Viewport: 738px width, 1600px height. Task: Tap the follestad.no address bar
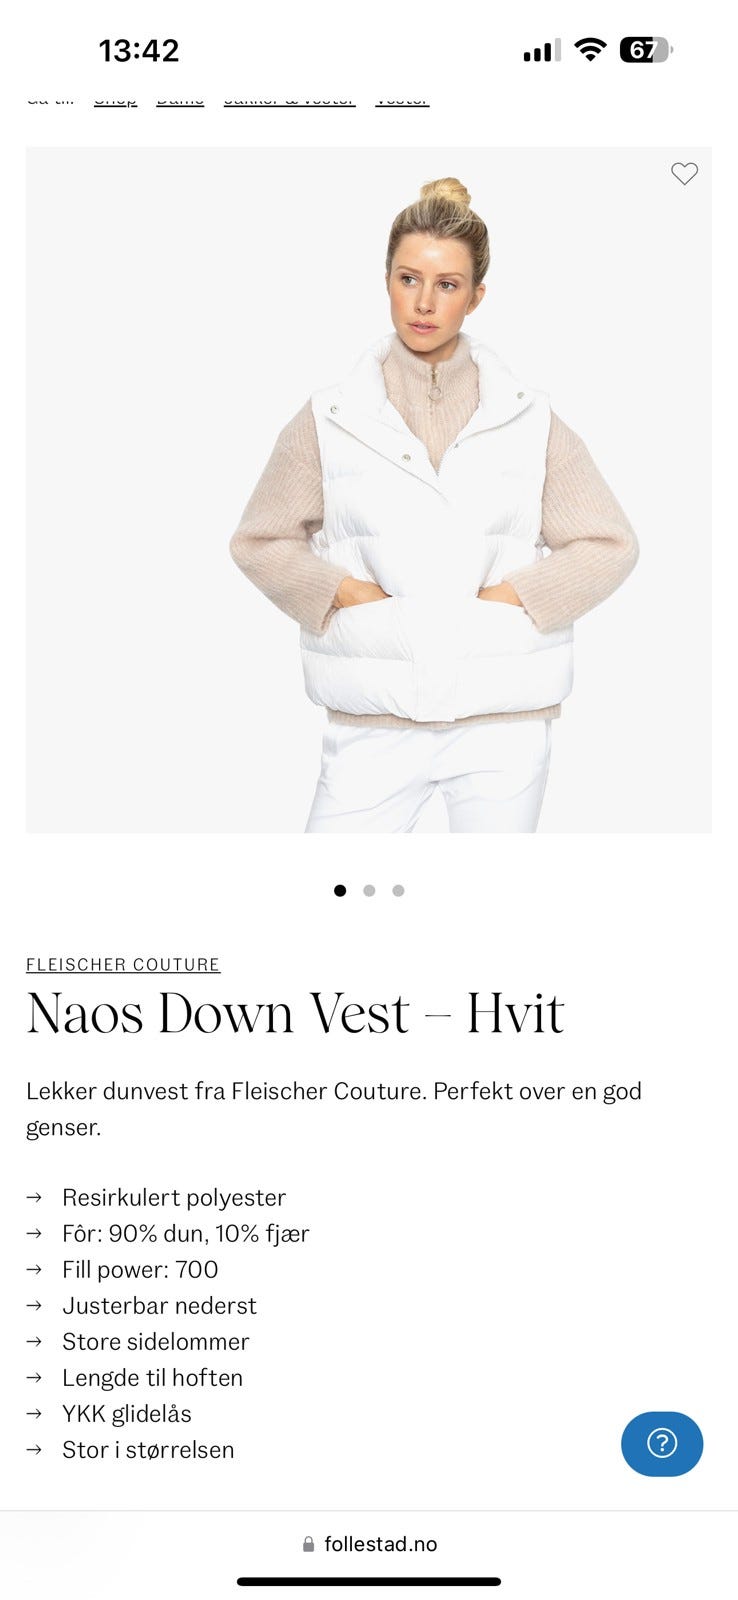point(369,1544)
